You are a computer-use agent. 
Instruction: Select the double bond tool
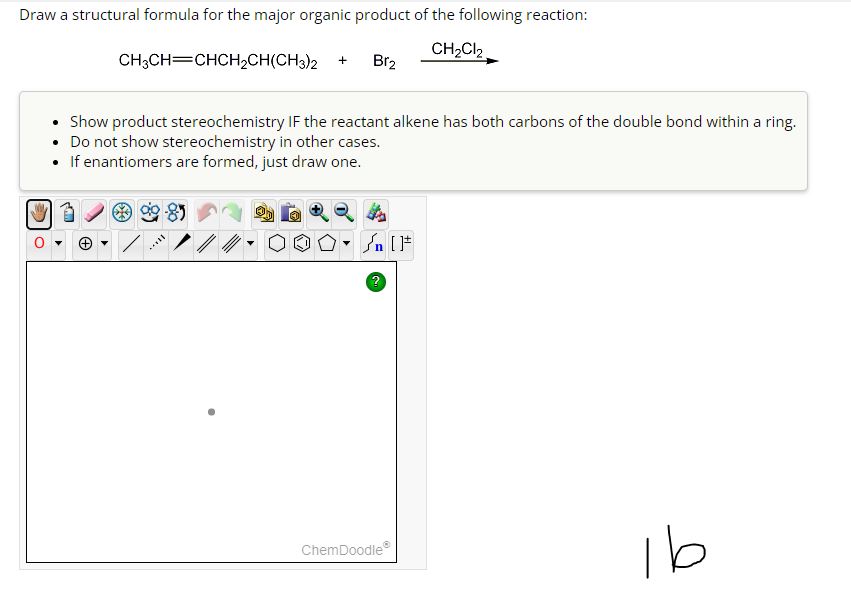click(x=206, y=244)
